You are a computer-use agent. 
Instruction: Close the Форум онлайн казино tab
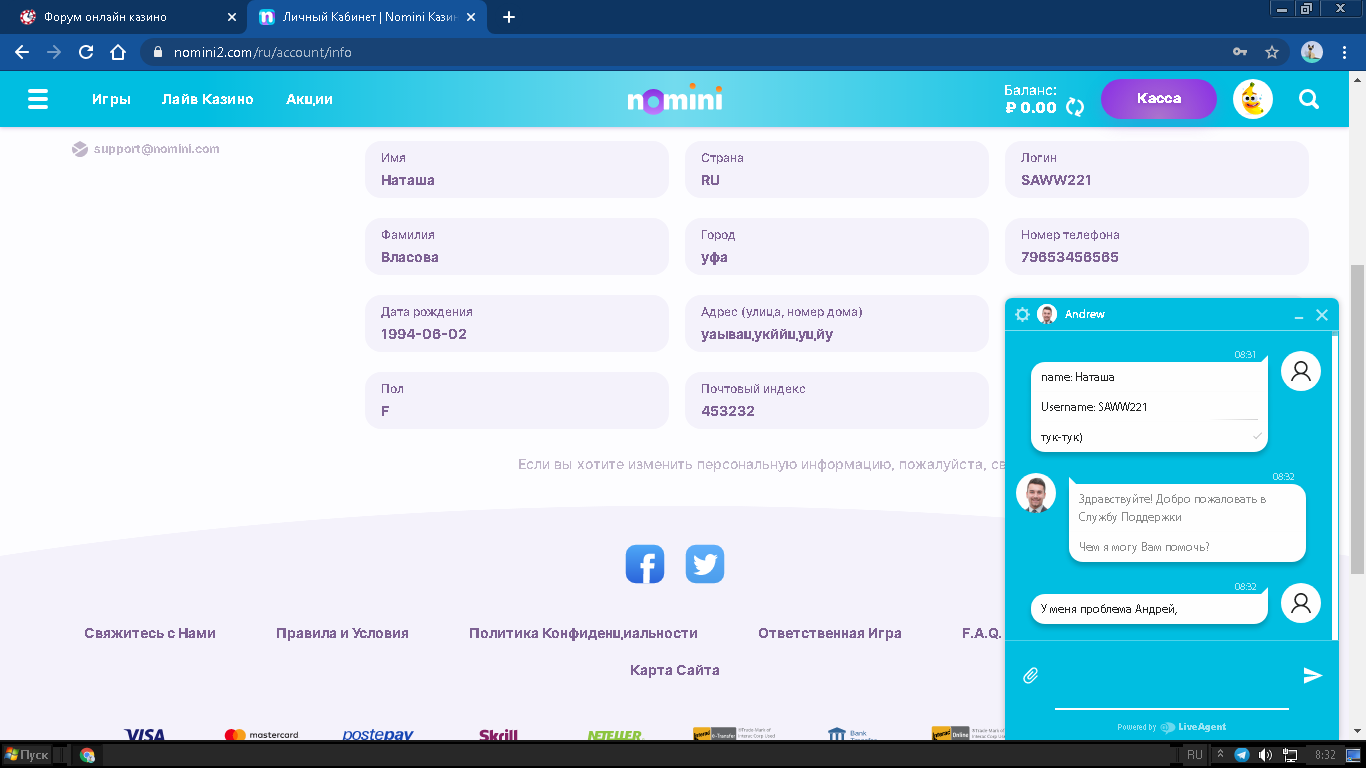click(232, 17)
